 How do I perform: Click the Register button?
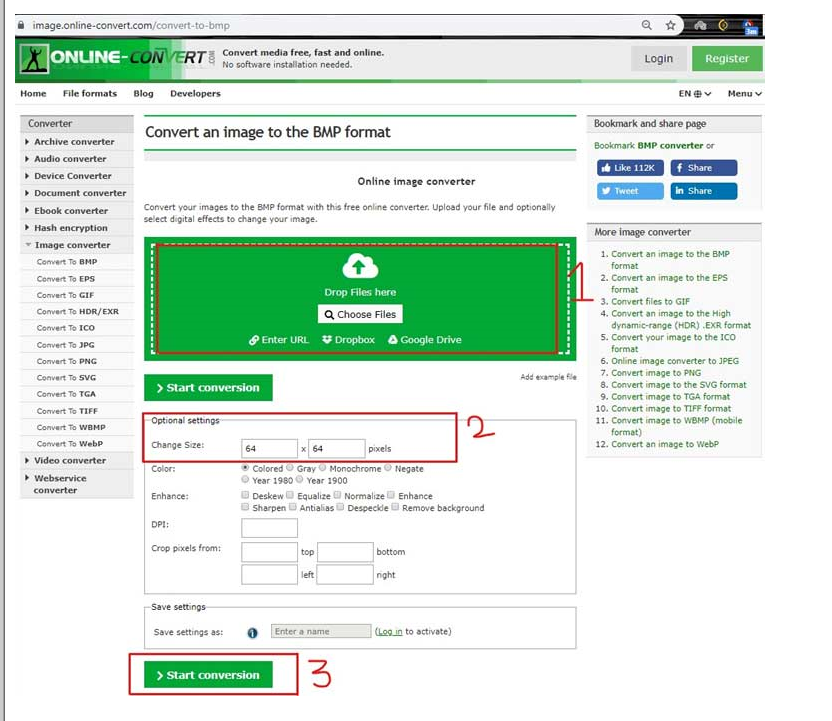[727, 58]
